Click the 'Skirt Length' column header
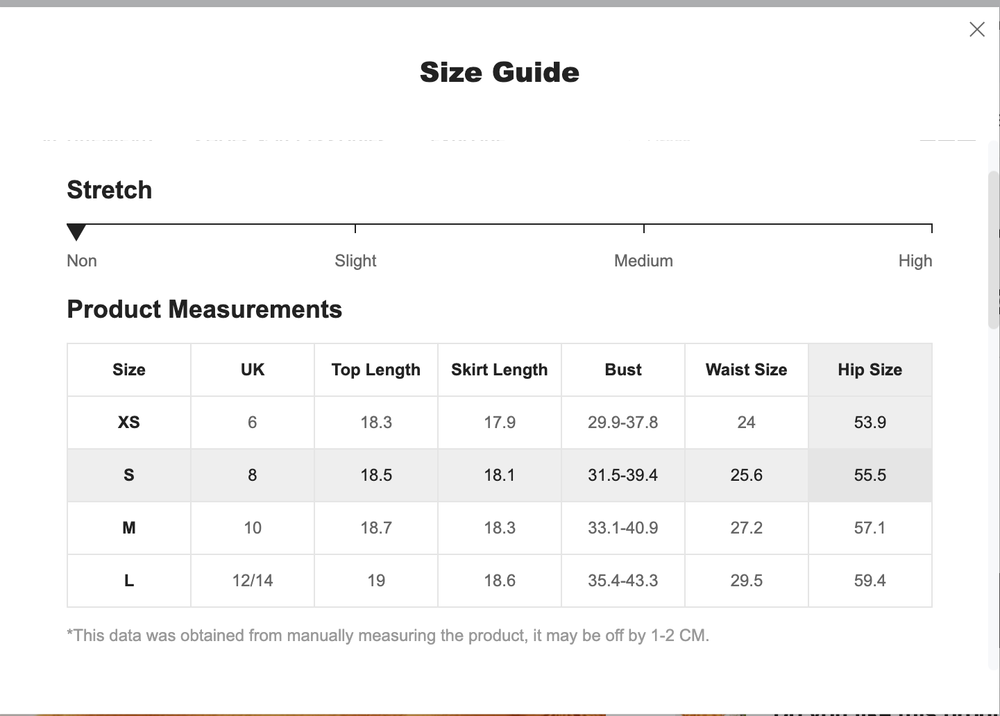Viewport: 1000px width, 716px height. point(499,370)
